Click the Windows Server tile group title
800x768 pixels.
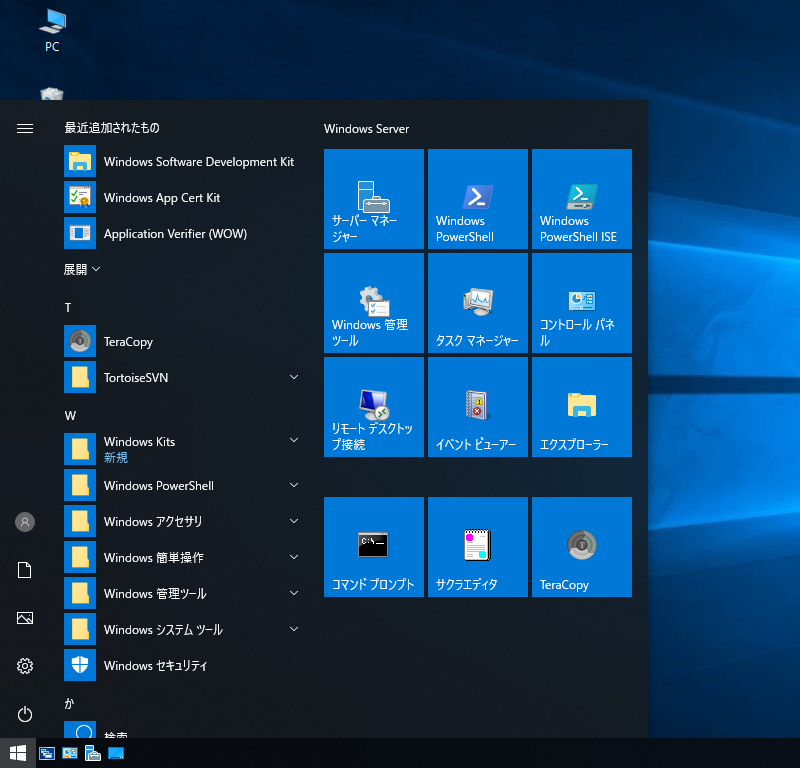pos(366,129)
